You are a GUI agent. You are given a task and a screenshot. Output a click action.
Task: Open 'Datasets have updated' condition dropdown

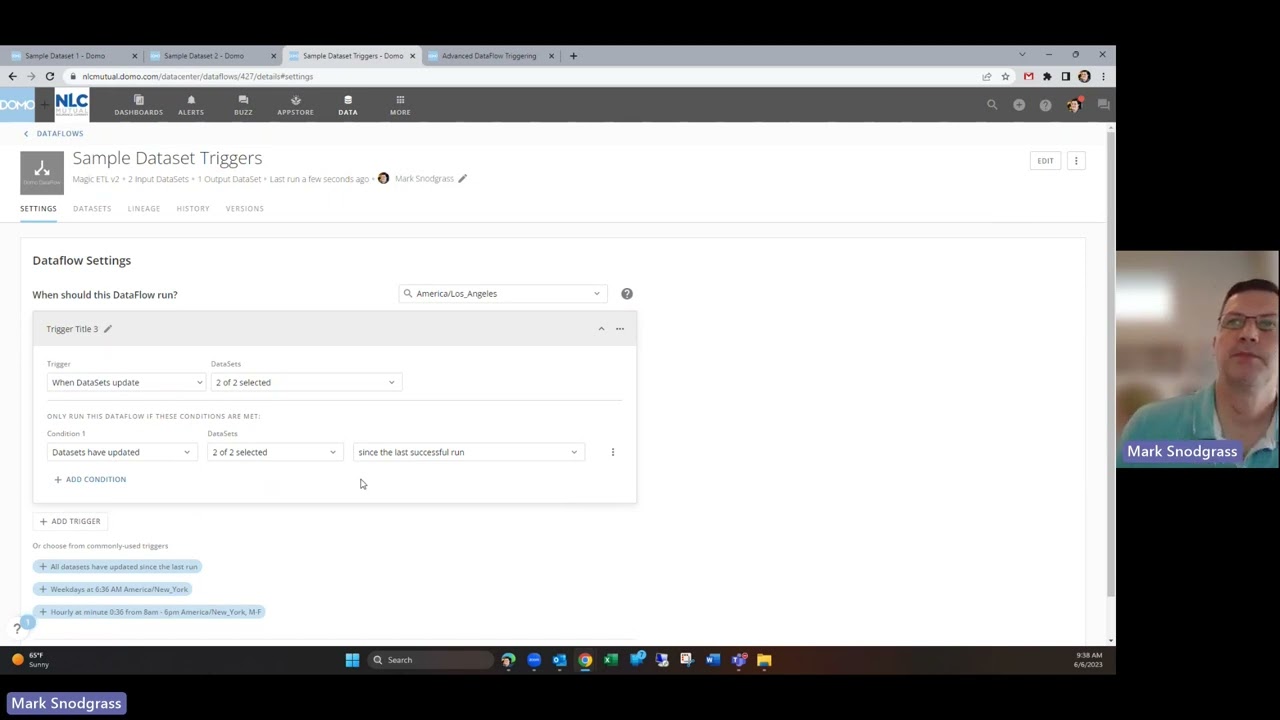[120, 452]
